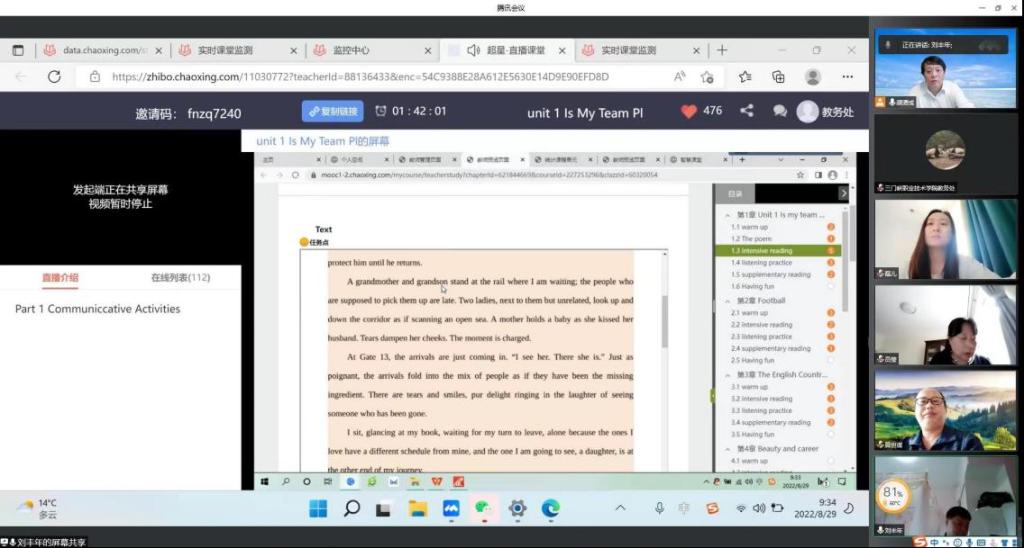
Task: Open Tencent Meeting icon on the taskbar
Action: pyautogui.click(x=451, y=508)
